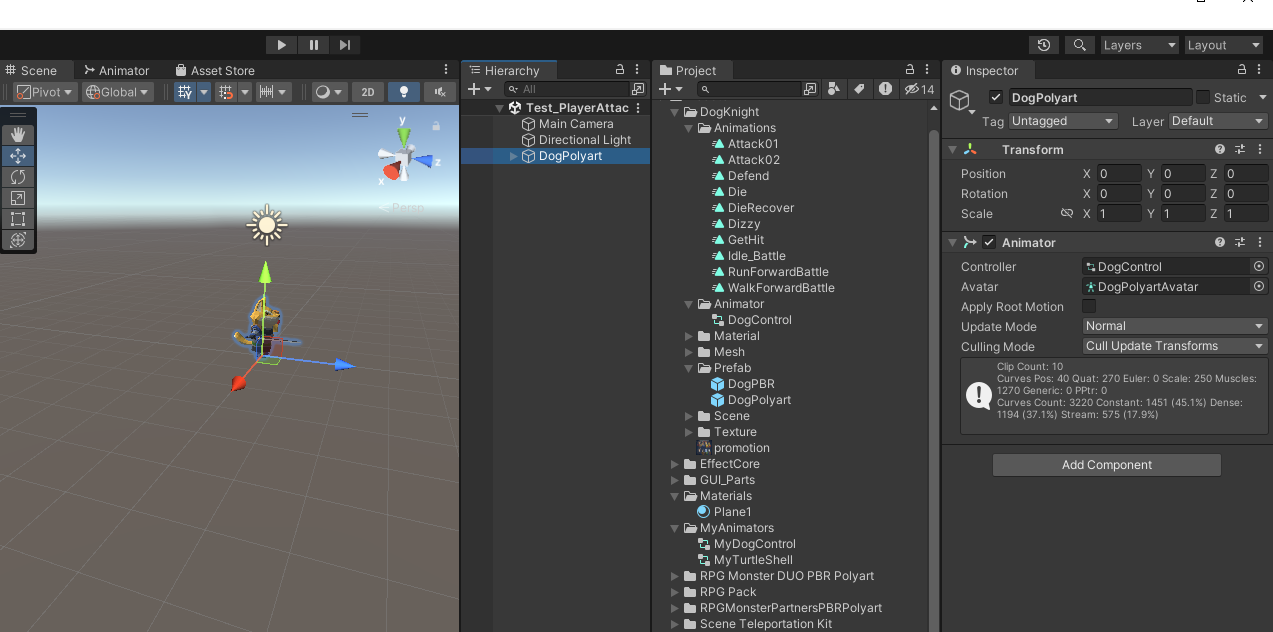The width and height of the screenshot is (1273, 632).
Task: Click the Add Component button
Action: click(x=1107, y=465)
